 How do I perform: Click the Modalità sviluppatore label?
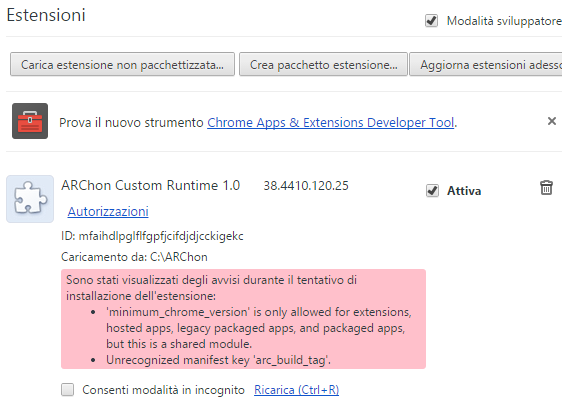[x=504, y=21]
